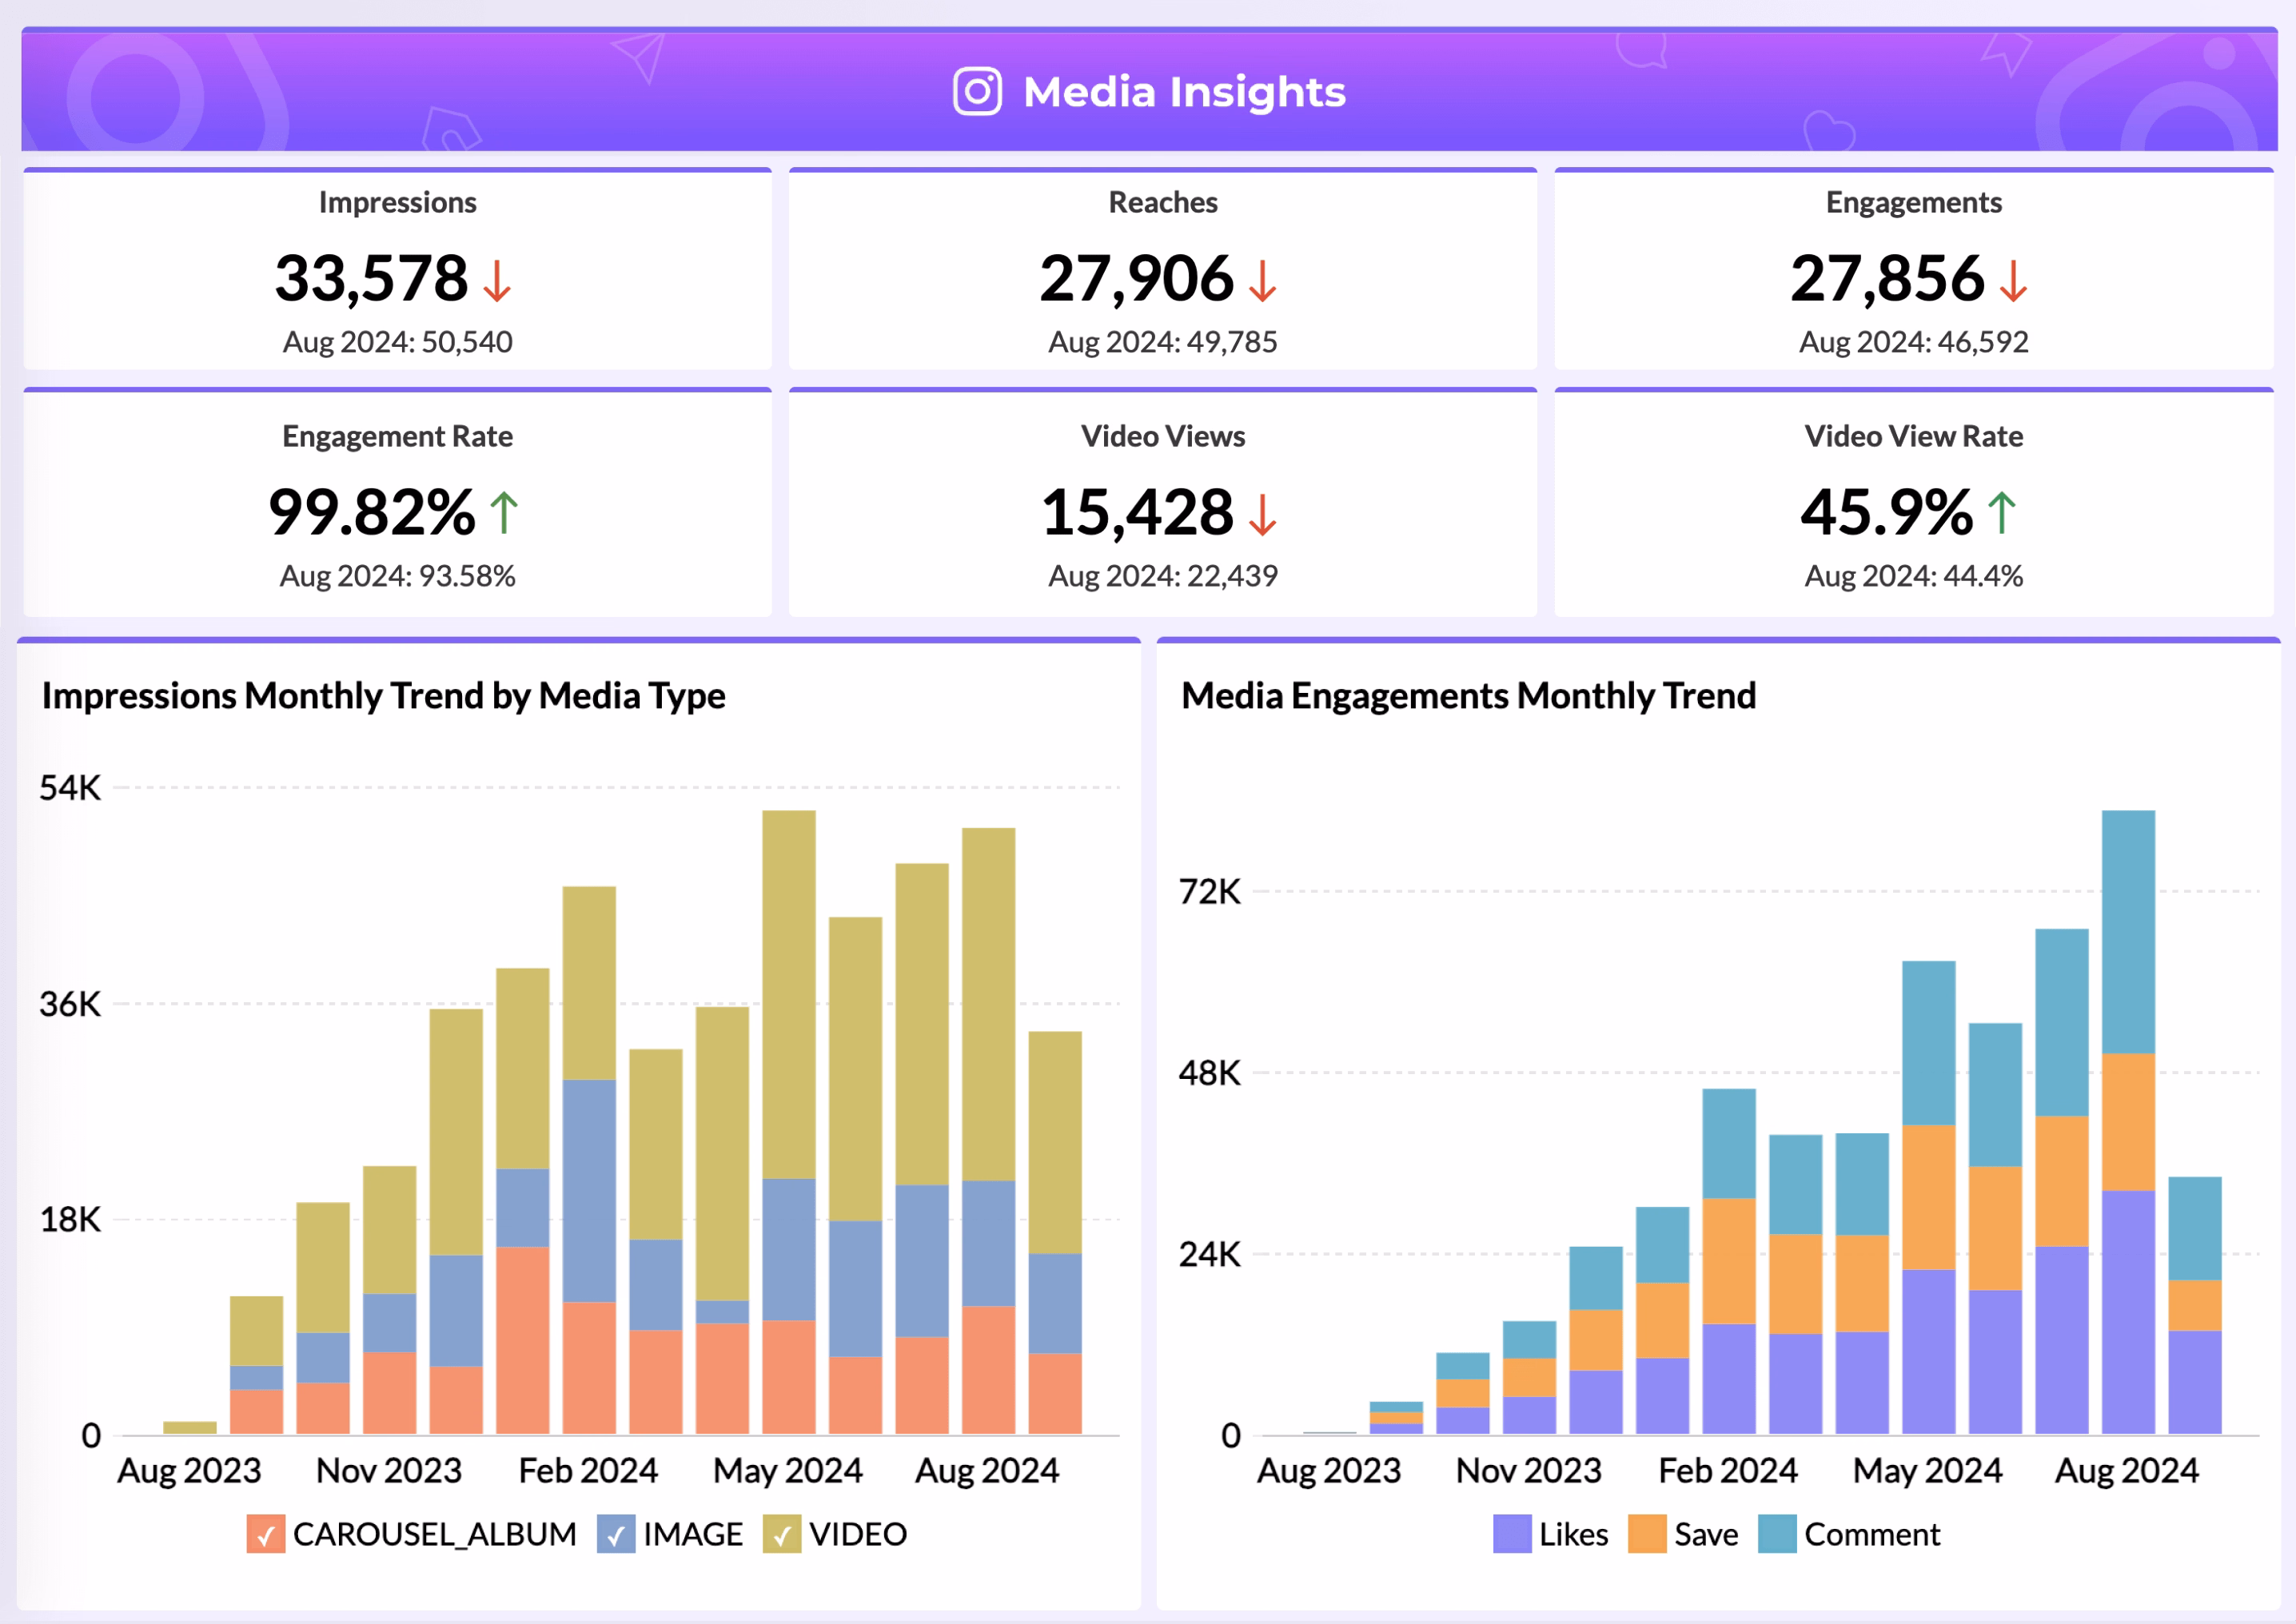The width and height of the screenshot is (2296, 1624).
Task: Click the Impressions value 33,578
Action: click(371, 278)
